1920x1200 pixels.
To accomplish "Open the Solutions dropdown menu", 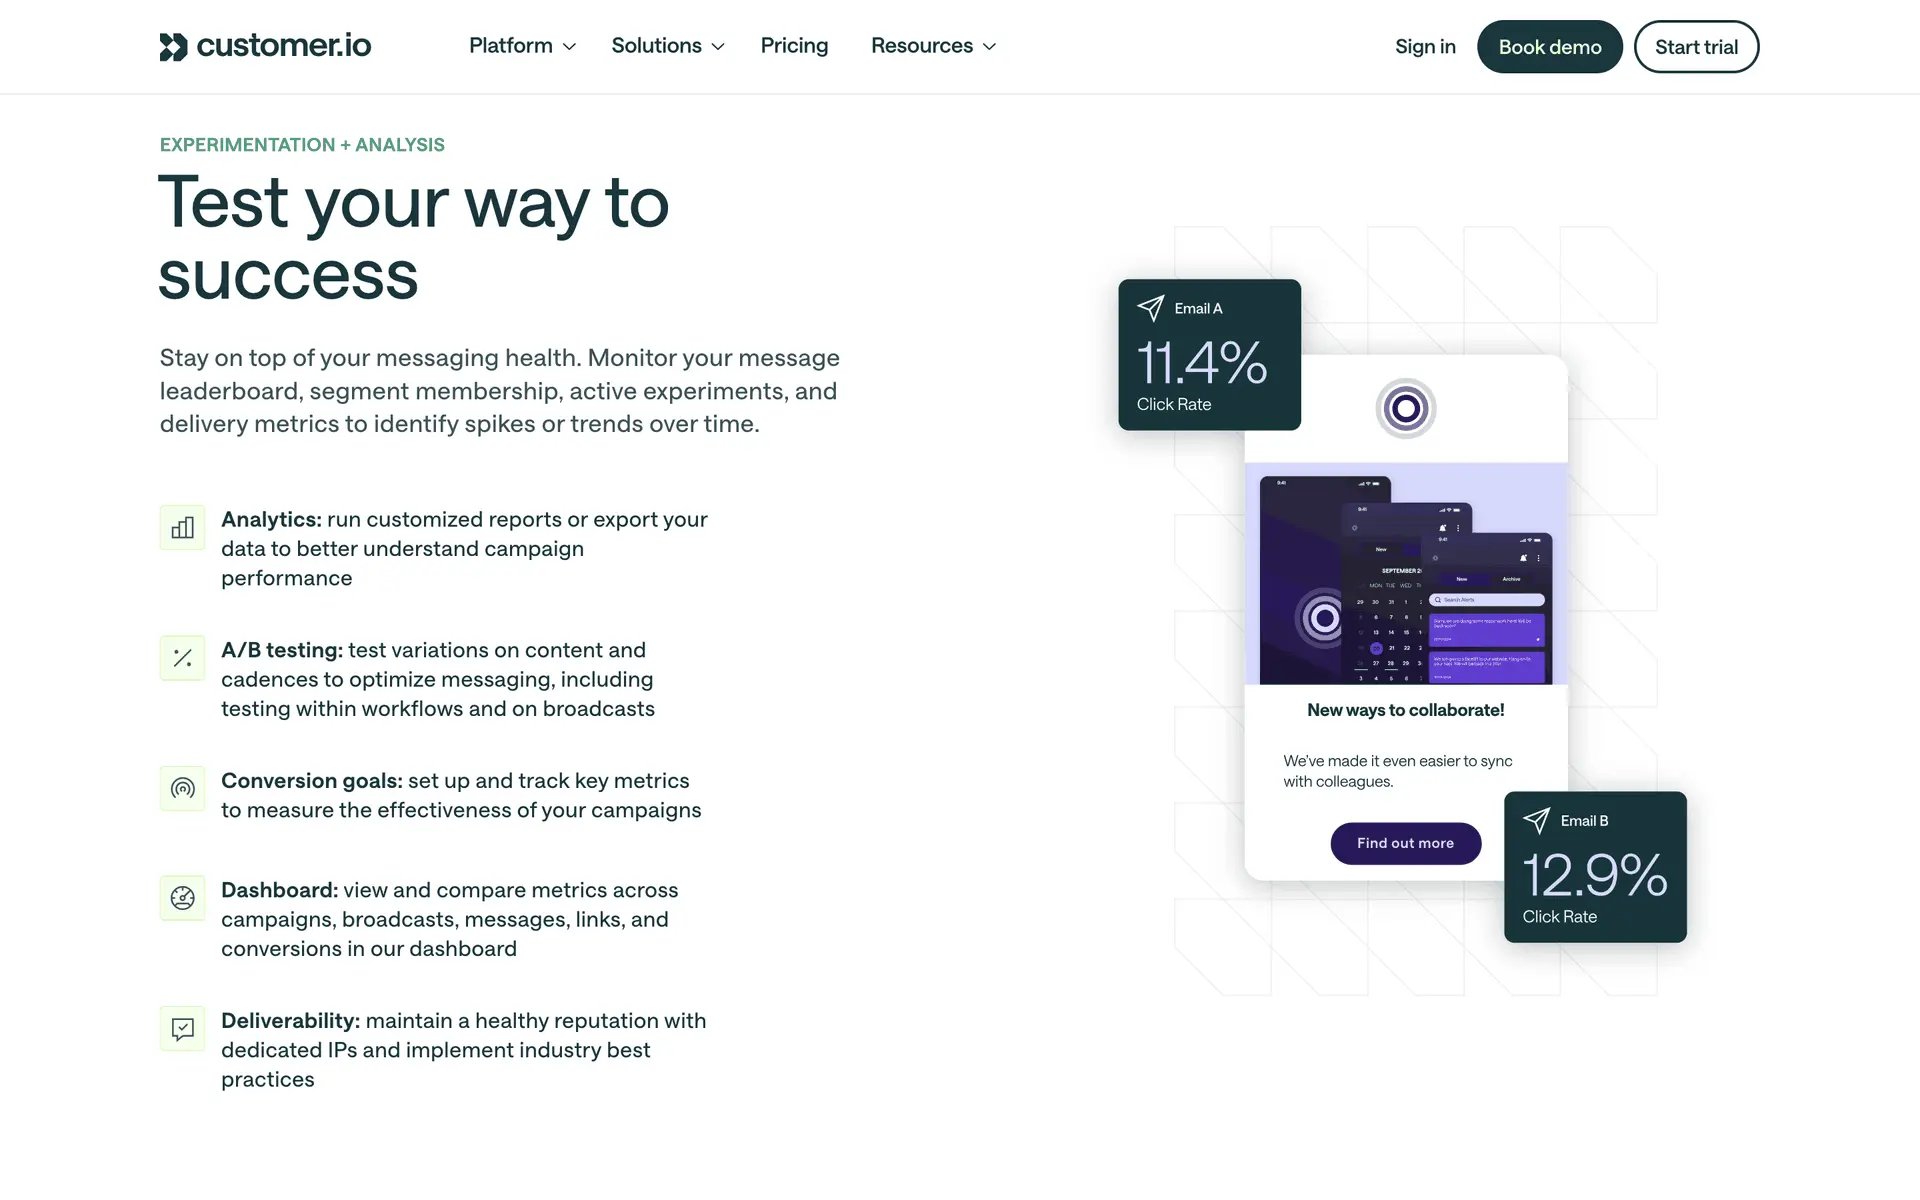I will (667, 46).
